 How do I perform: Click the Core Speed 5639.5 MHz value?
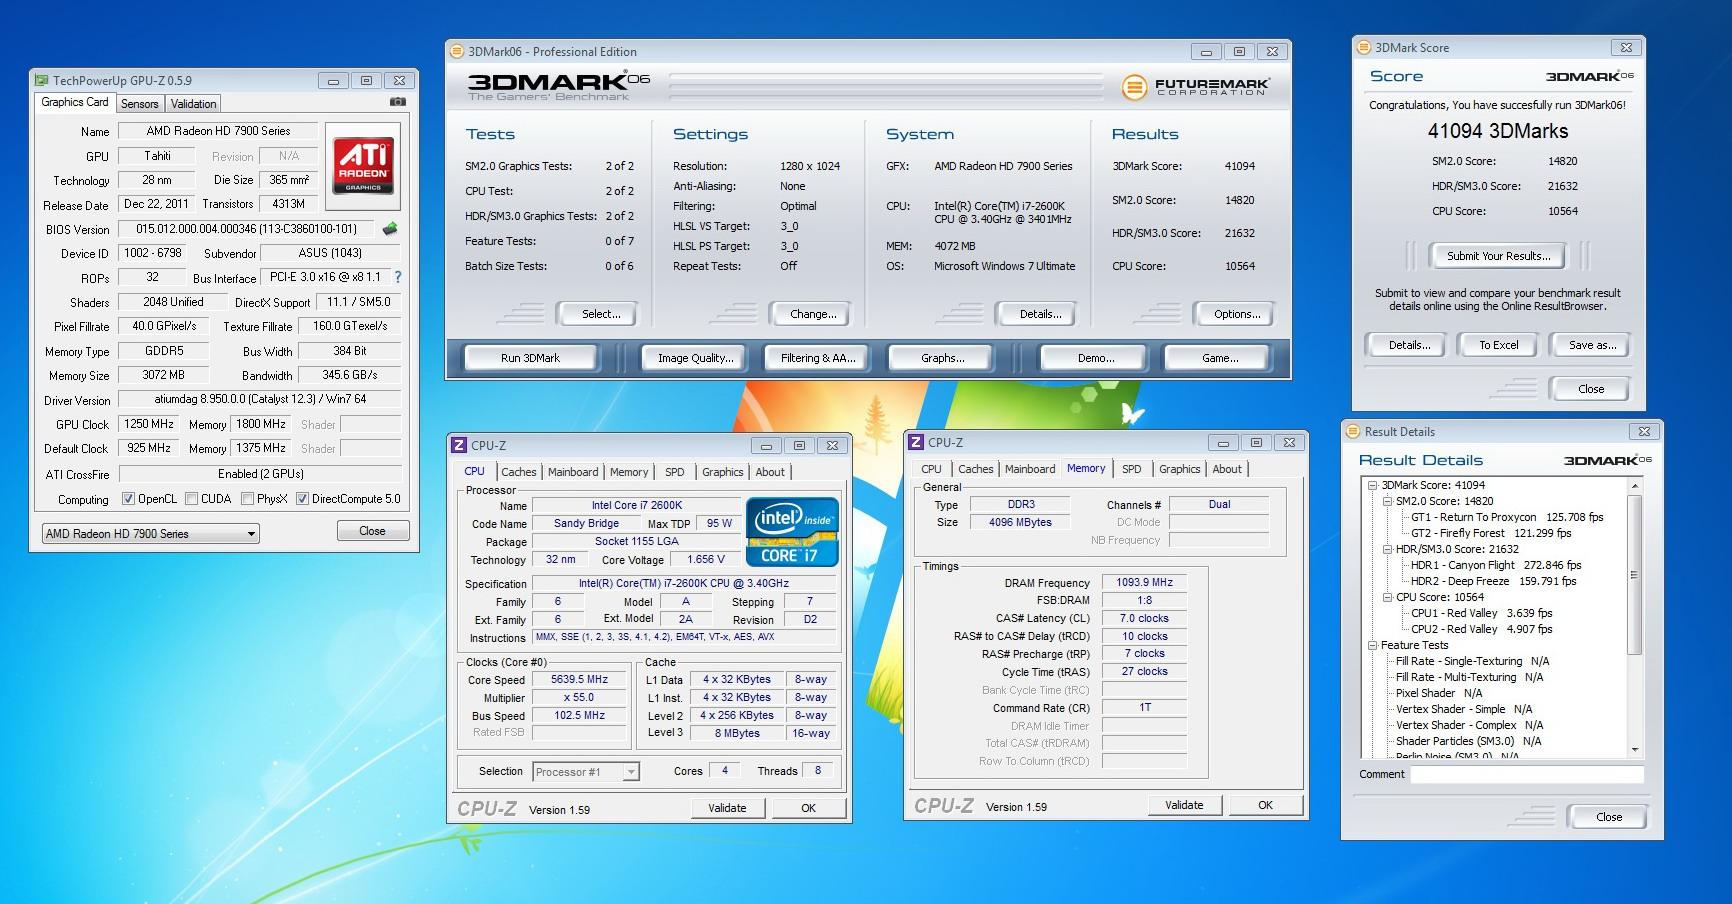tap(579, 680)
